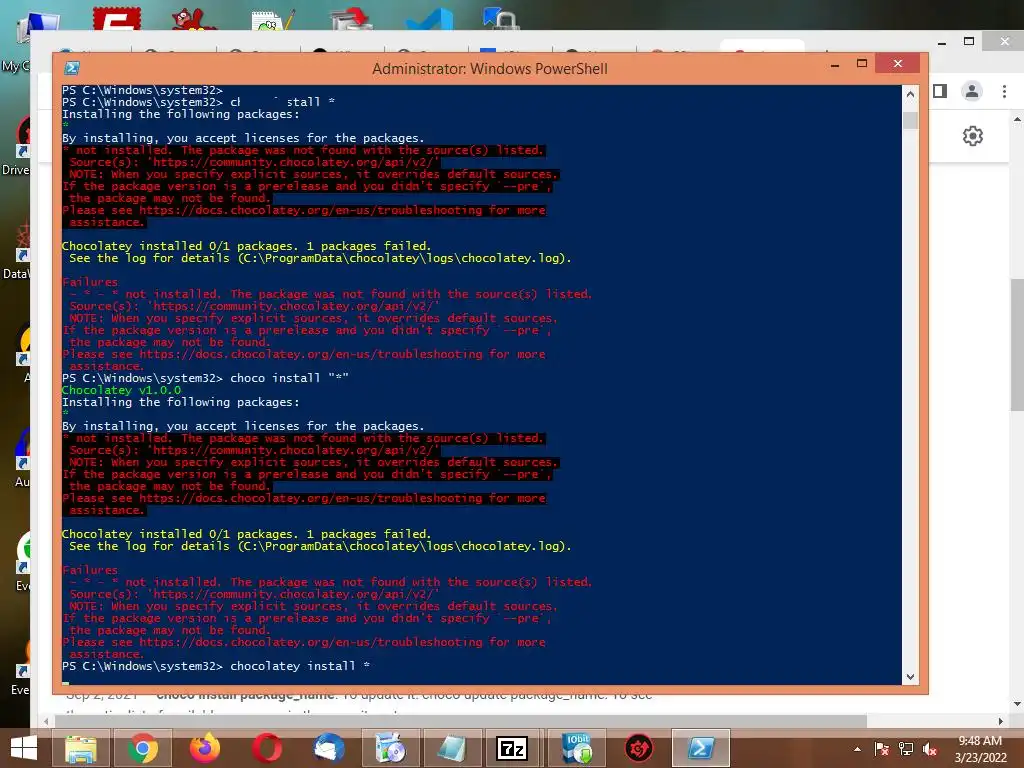Click Chrome page scrollbar down arrow
1024x768 pixels.
1017,704
